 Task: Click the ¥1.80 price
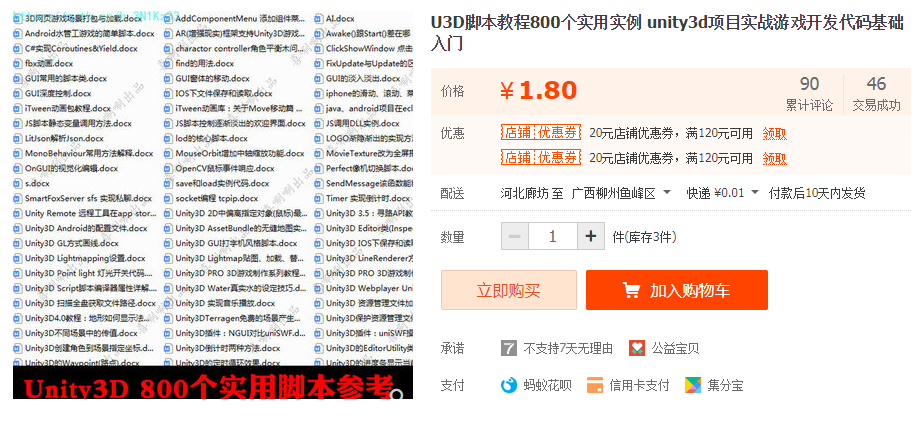point(539,91)
